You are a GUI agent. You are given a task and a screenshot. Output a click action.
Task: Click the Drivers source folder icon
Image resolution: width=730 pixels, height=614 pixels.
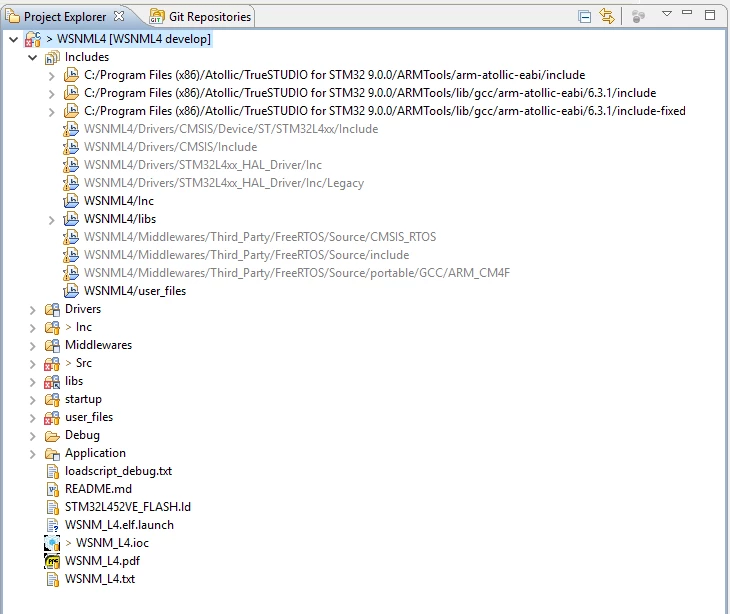pyautogui.click(x=52, y=310)
